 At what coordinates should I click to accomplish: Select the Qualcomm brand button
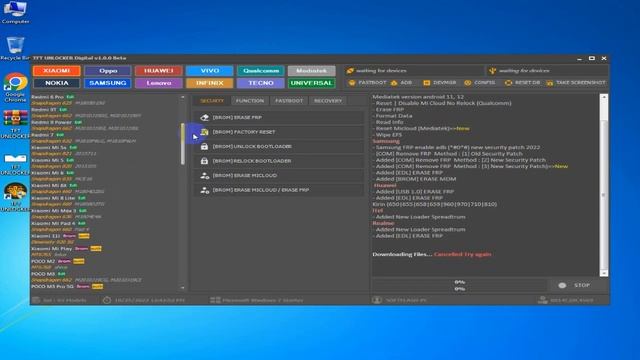tap(261, 71)
